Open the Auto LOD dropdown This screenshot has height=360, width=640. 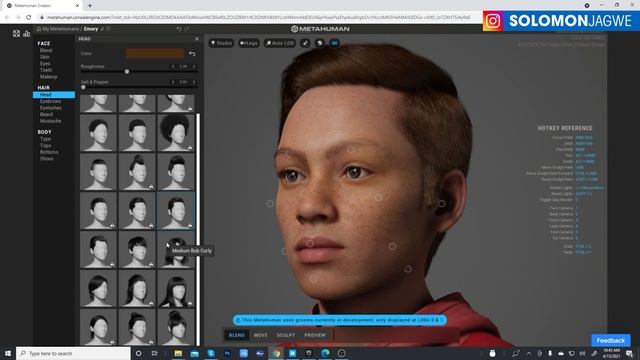point(280,43)
